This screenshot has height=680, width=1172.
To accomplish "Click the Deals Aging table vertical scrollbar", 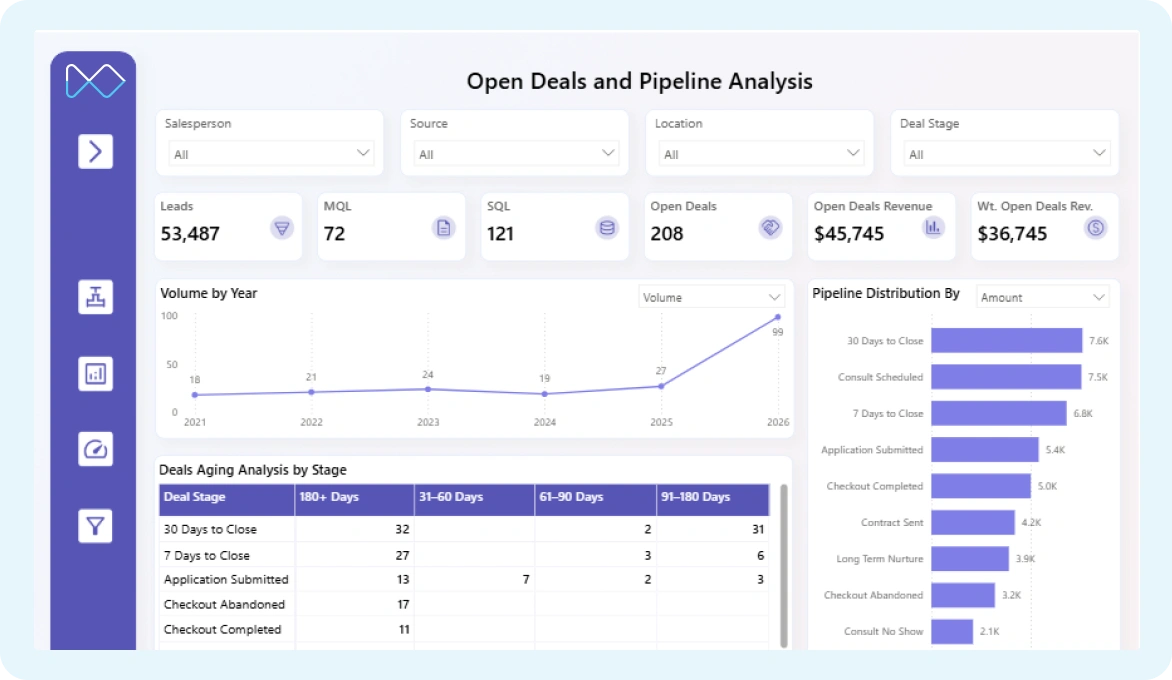I will (x=784, y=566).
